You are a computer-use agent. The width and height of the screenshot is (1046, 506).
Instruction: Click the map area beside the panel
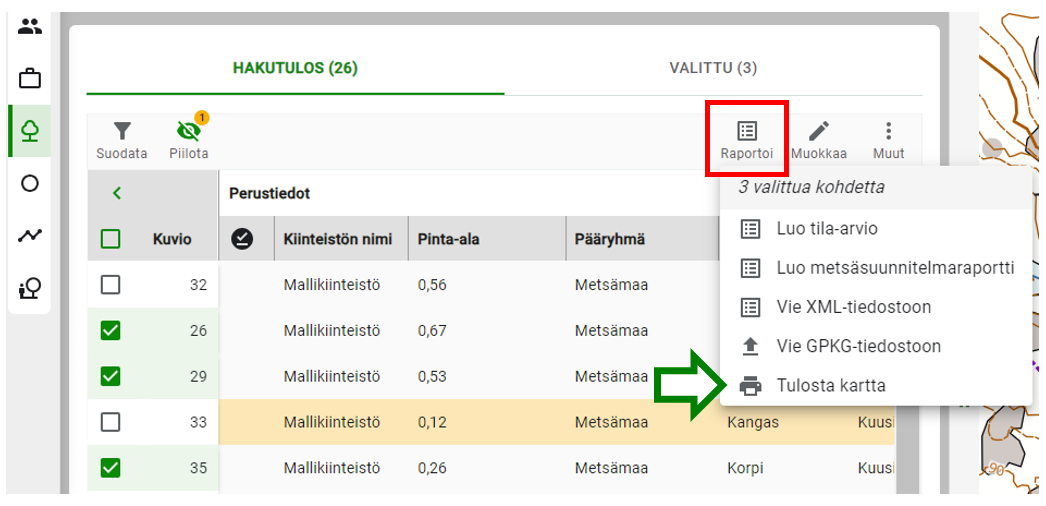point(1011,253)
